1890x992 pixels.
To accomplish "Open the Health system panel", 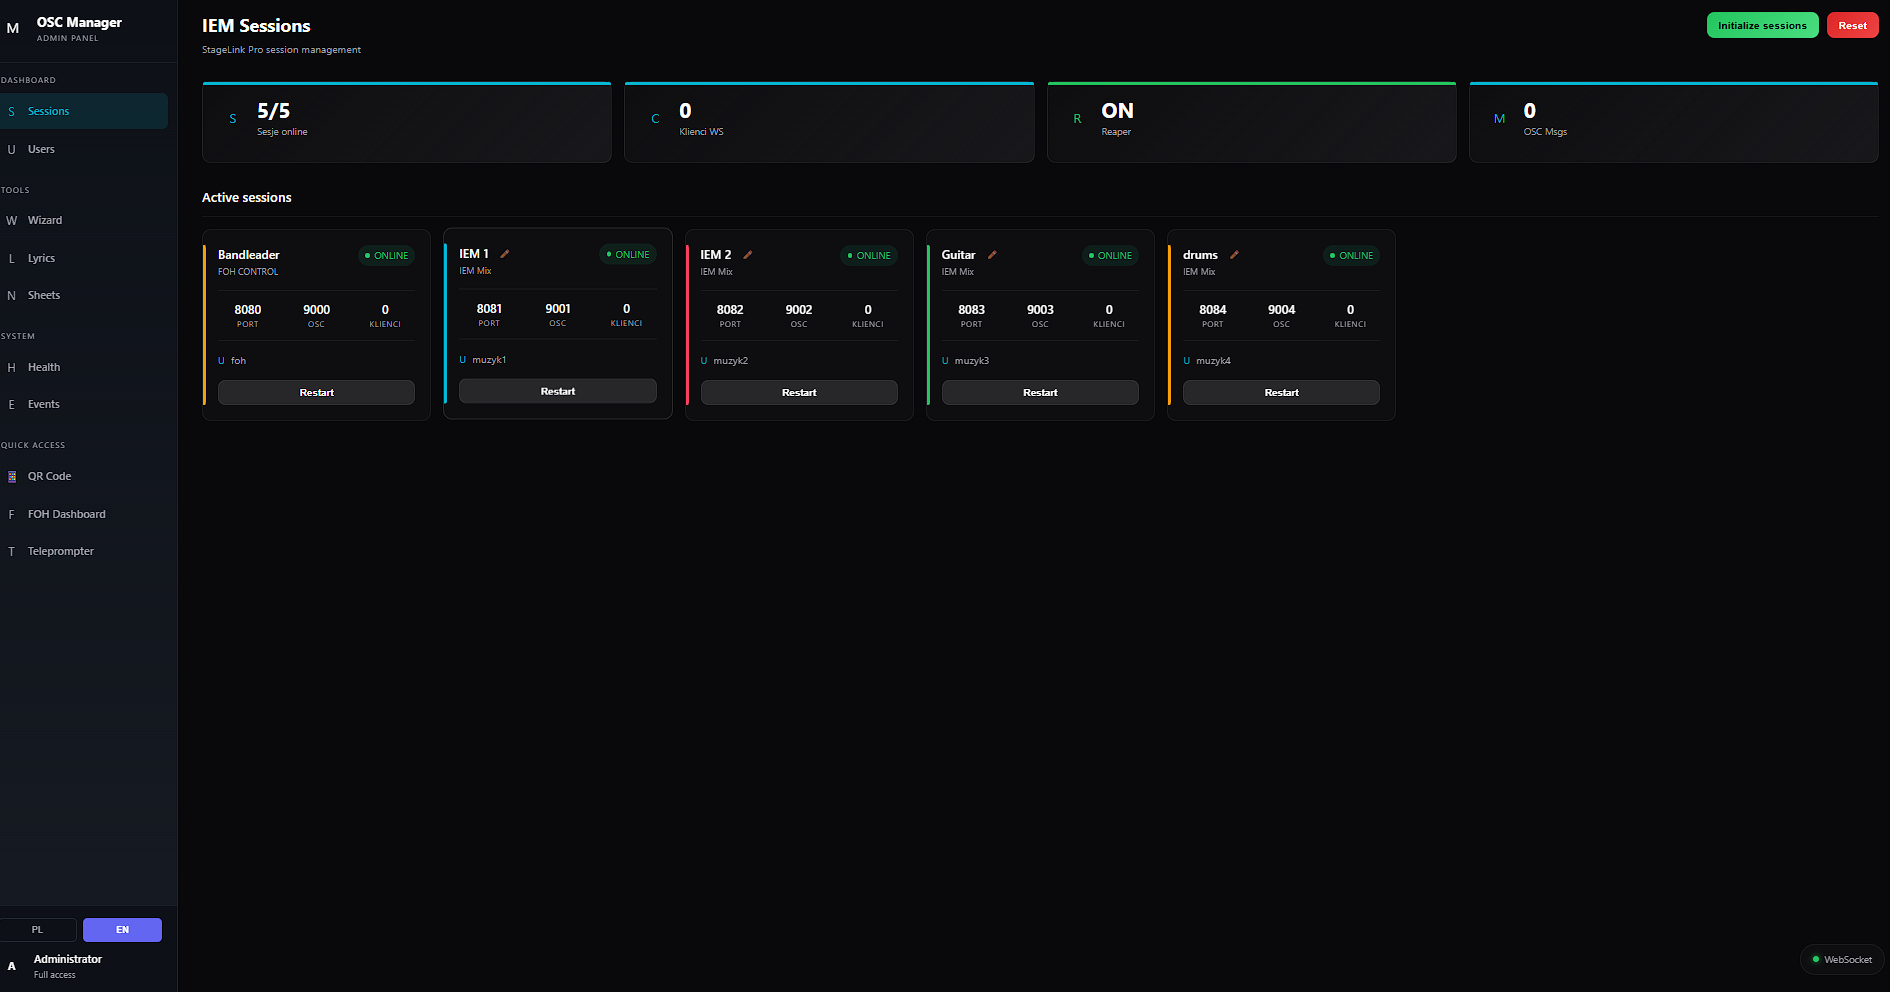I will (45, 367).
